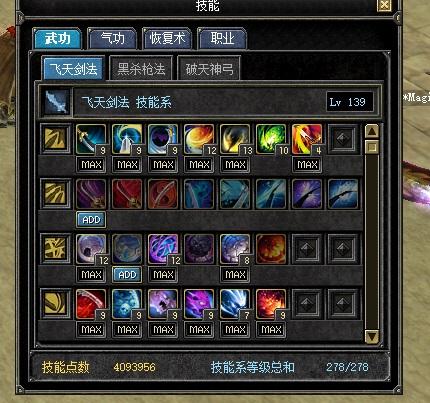This screenshot has height=403, width=430.
Task: Select the 黑杀枪法 sub-tab
Action: point(141,69)
